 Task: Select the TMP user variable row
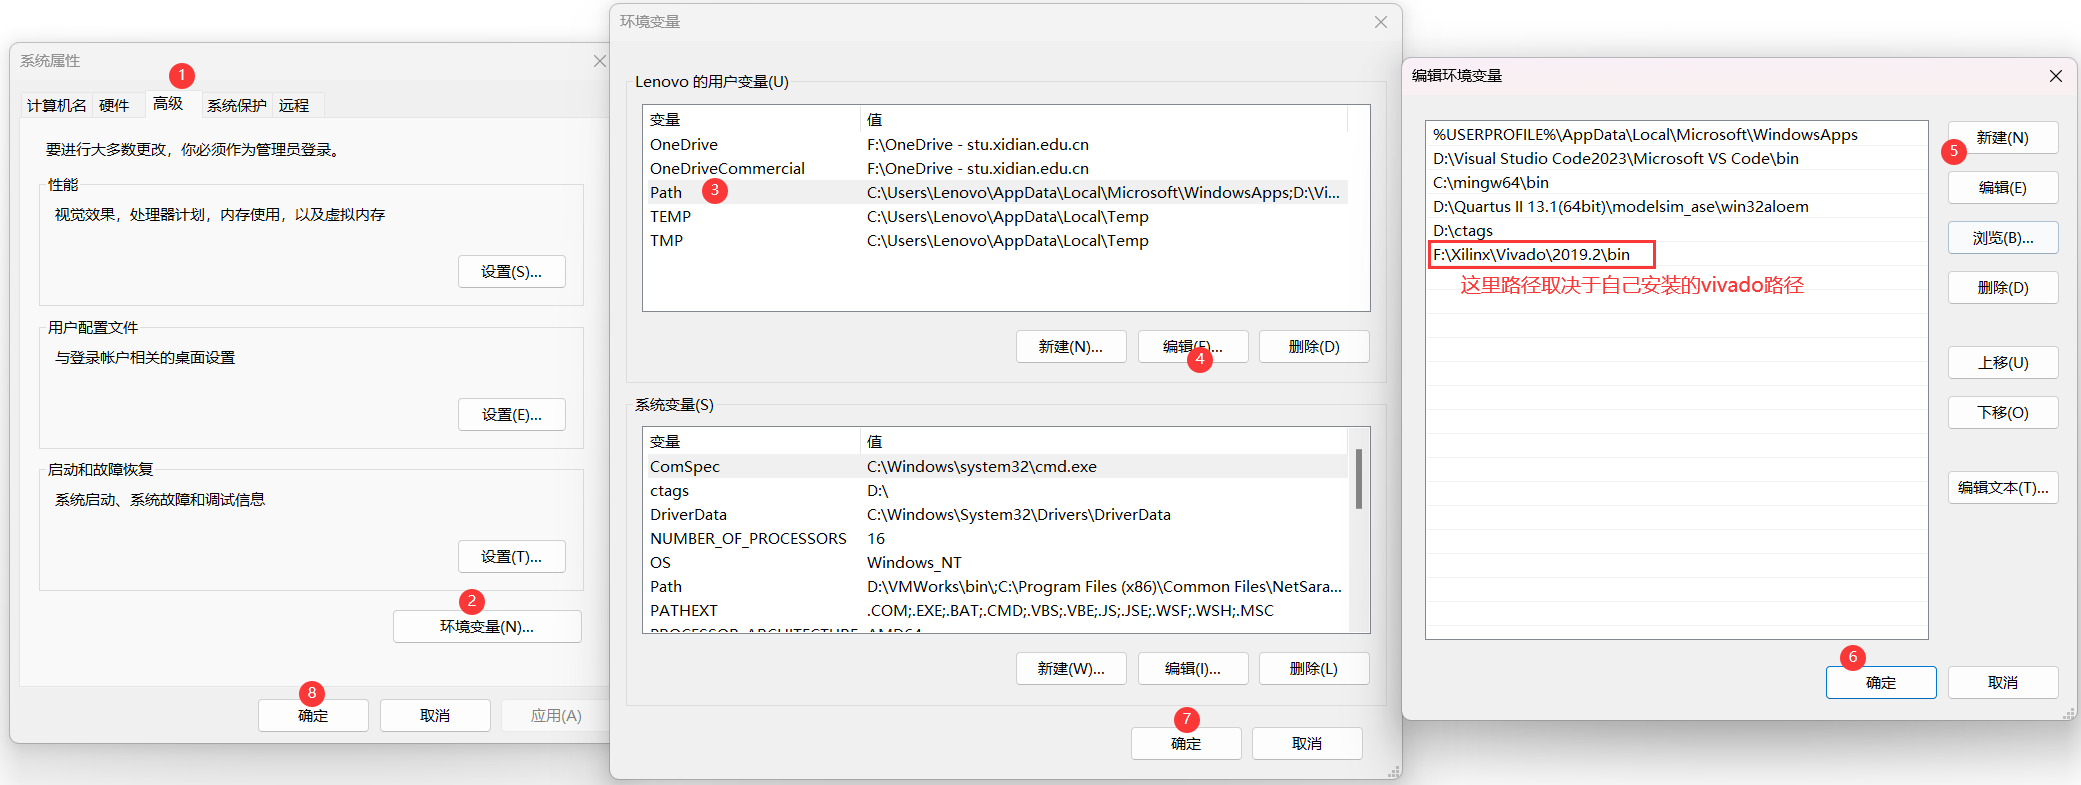pyautogui.click(x=995, y=241)
